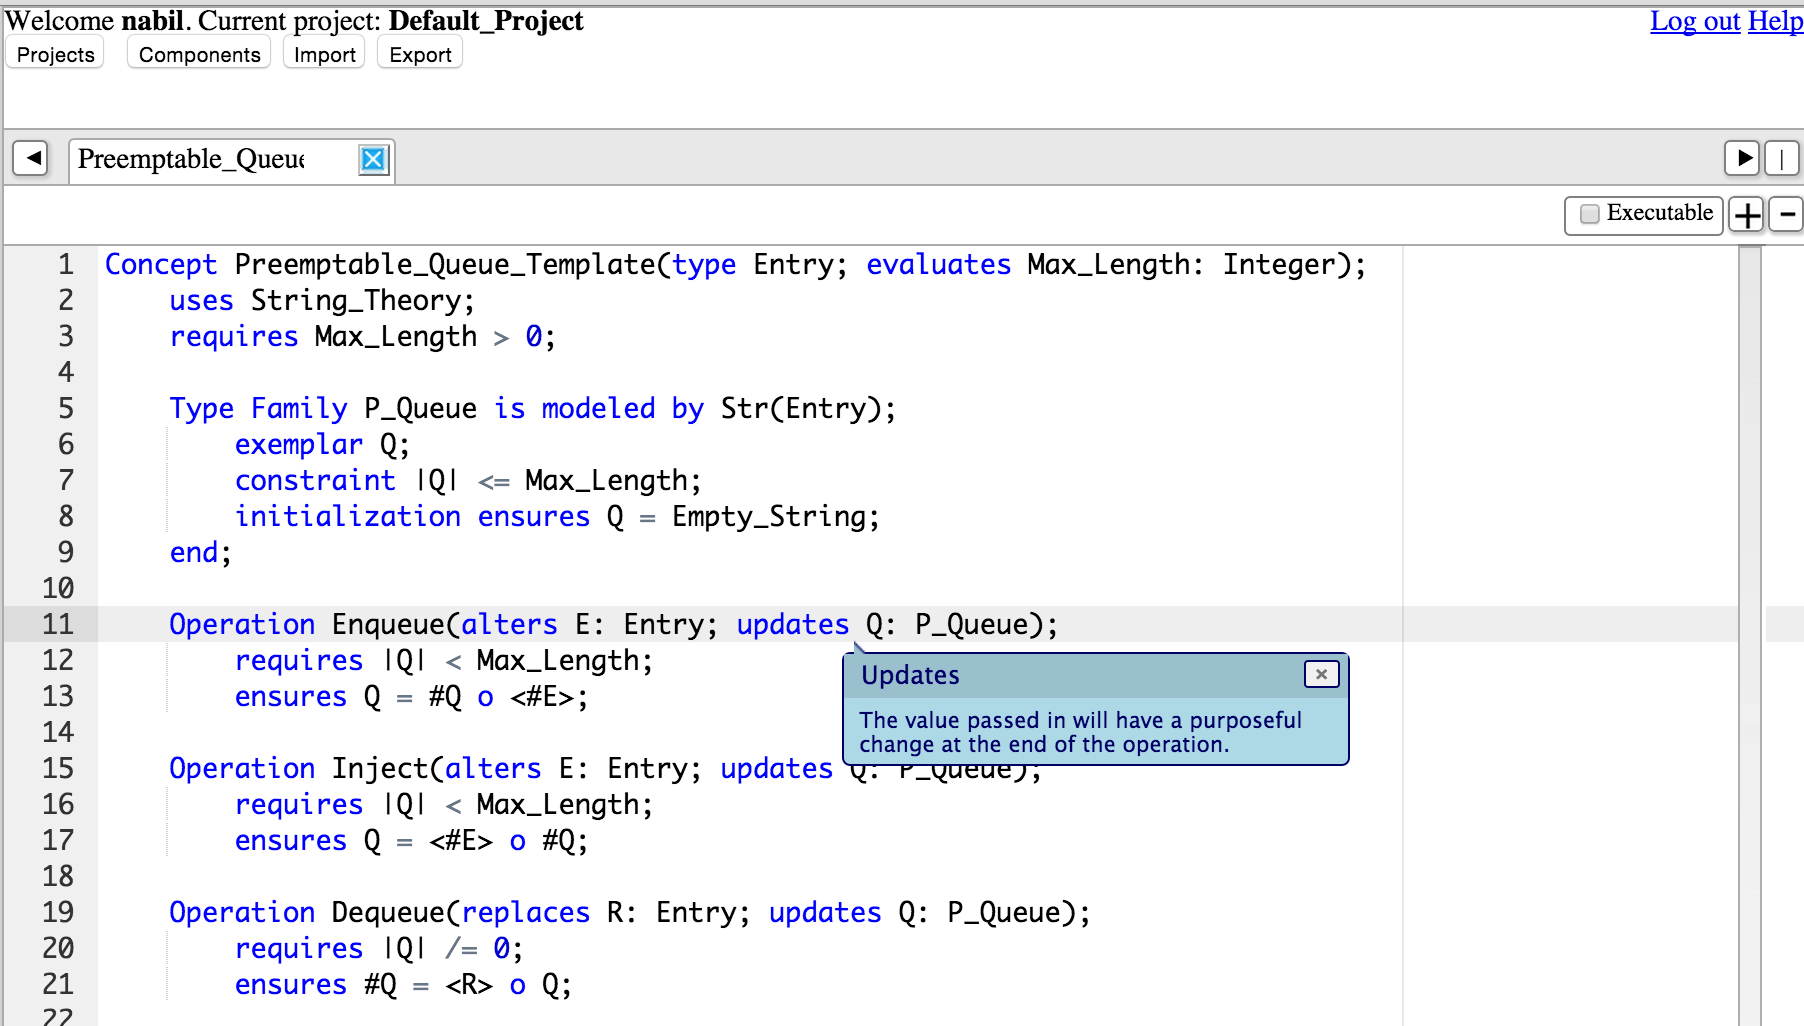Click the left tab scroll arrow

pyautogui.click(x=31, y=158)
